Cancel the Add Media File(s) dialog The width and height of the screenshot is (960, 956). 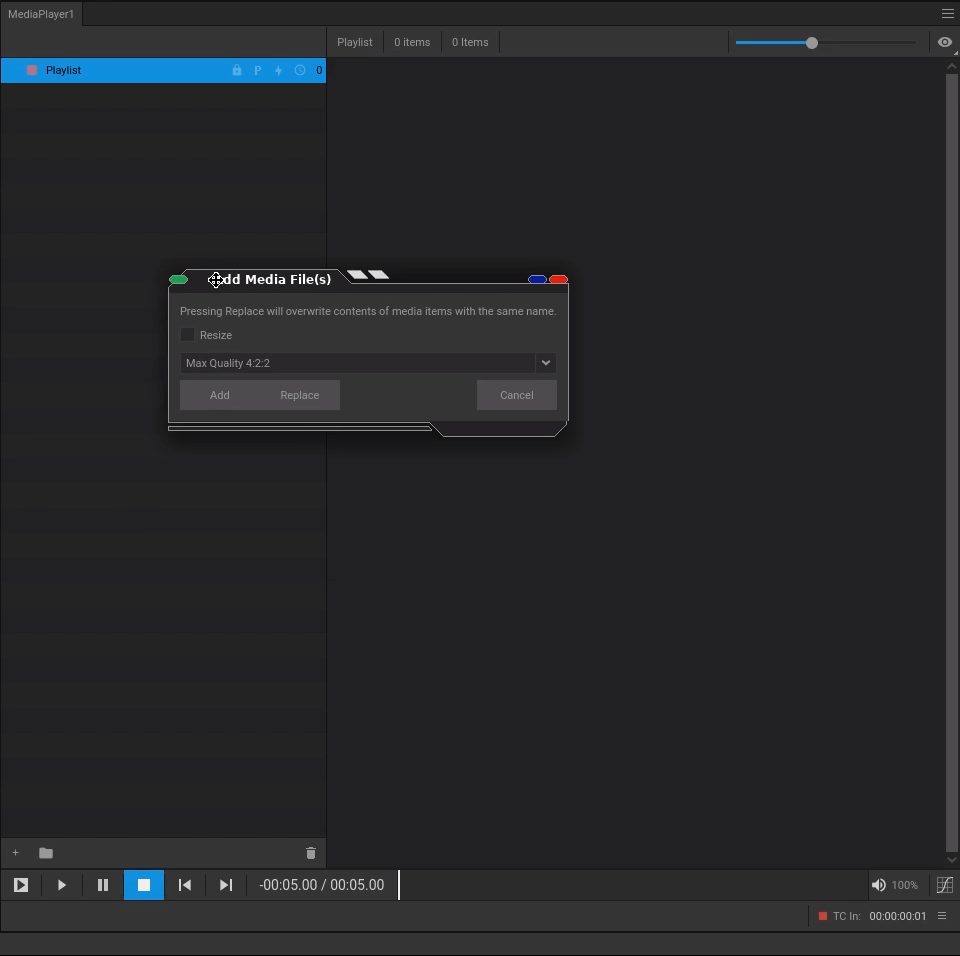pos(517,395)
